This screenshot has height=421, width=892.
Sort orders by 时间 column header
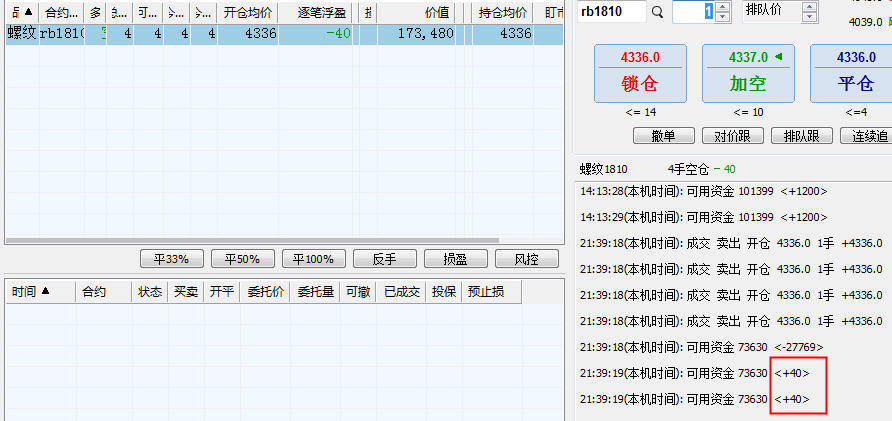[x=31, y=292]
